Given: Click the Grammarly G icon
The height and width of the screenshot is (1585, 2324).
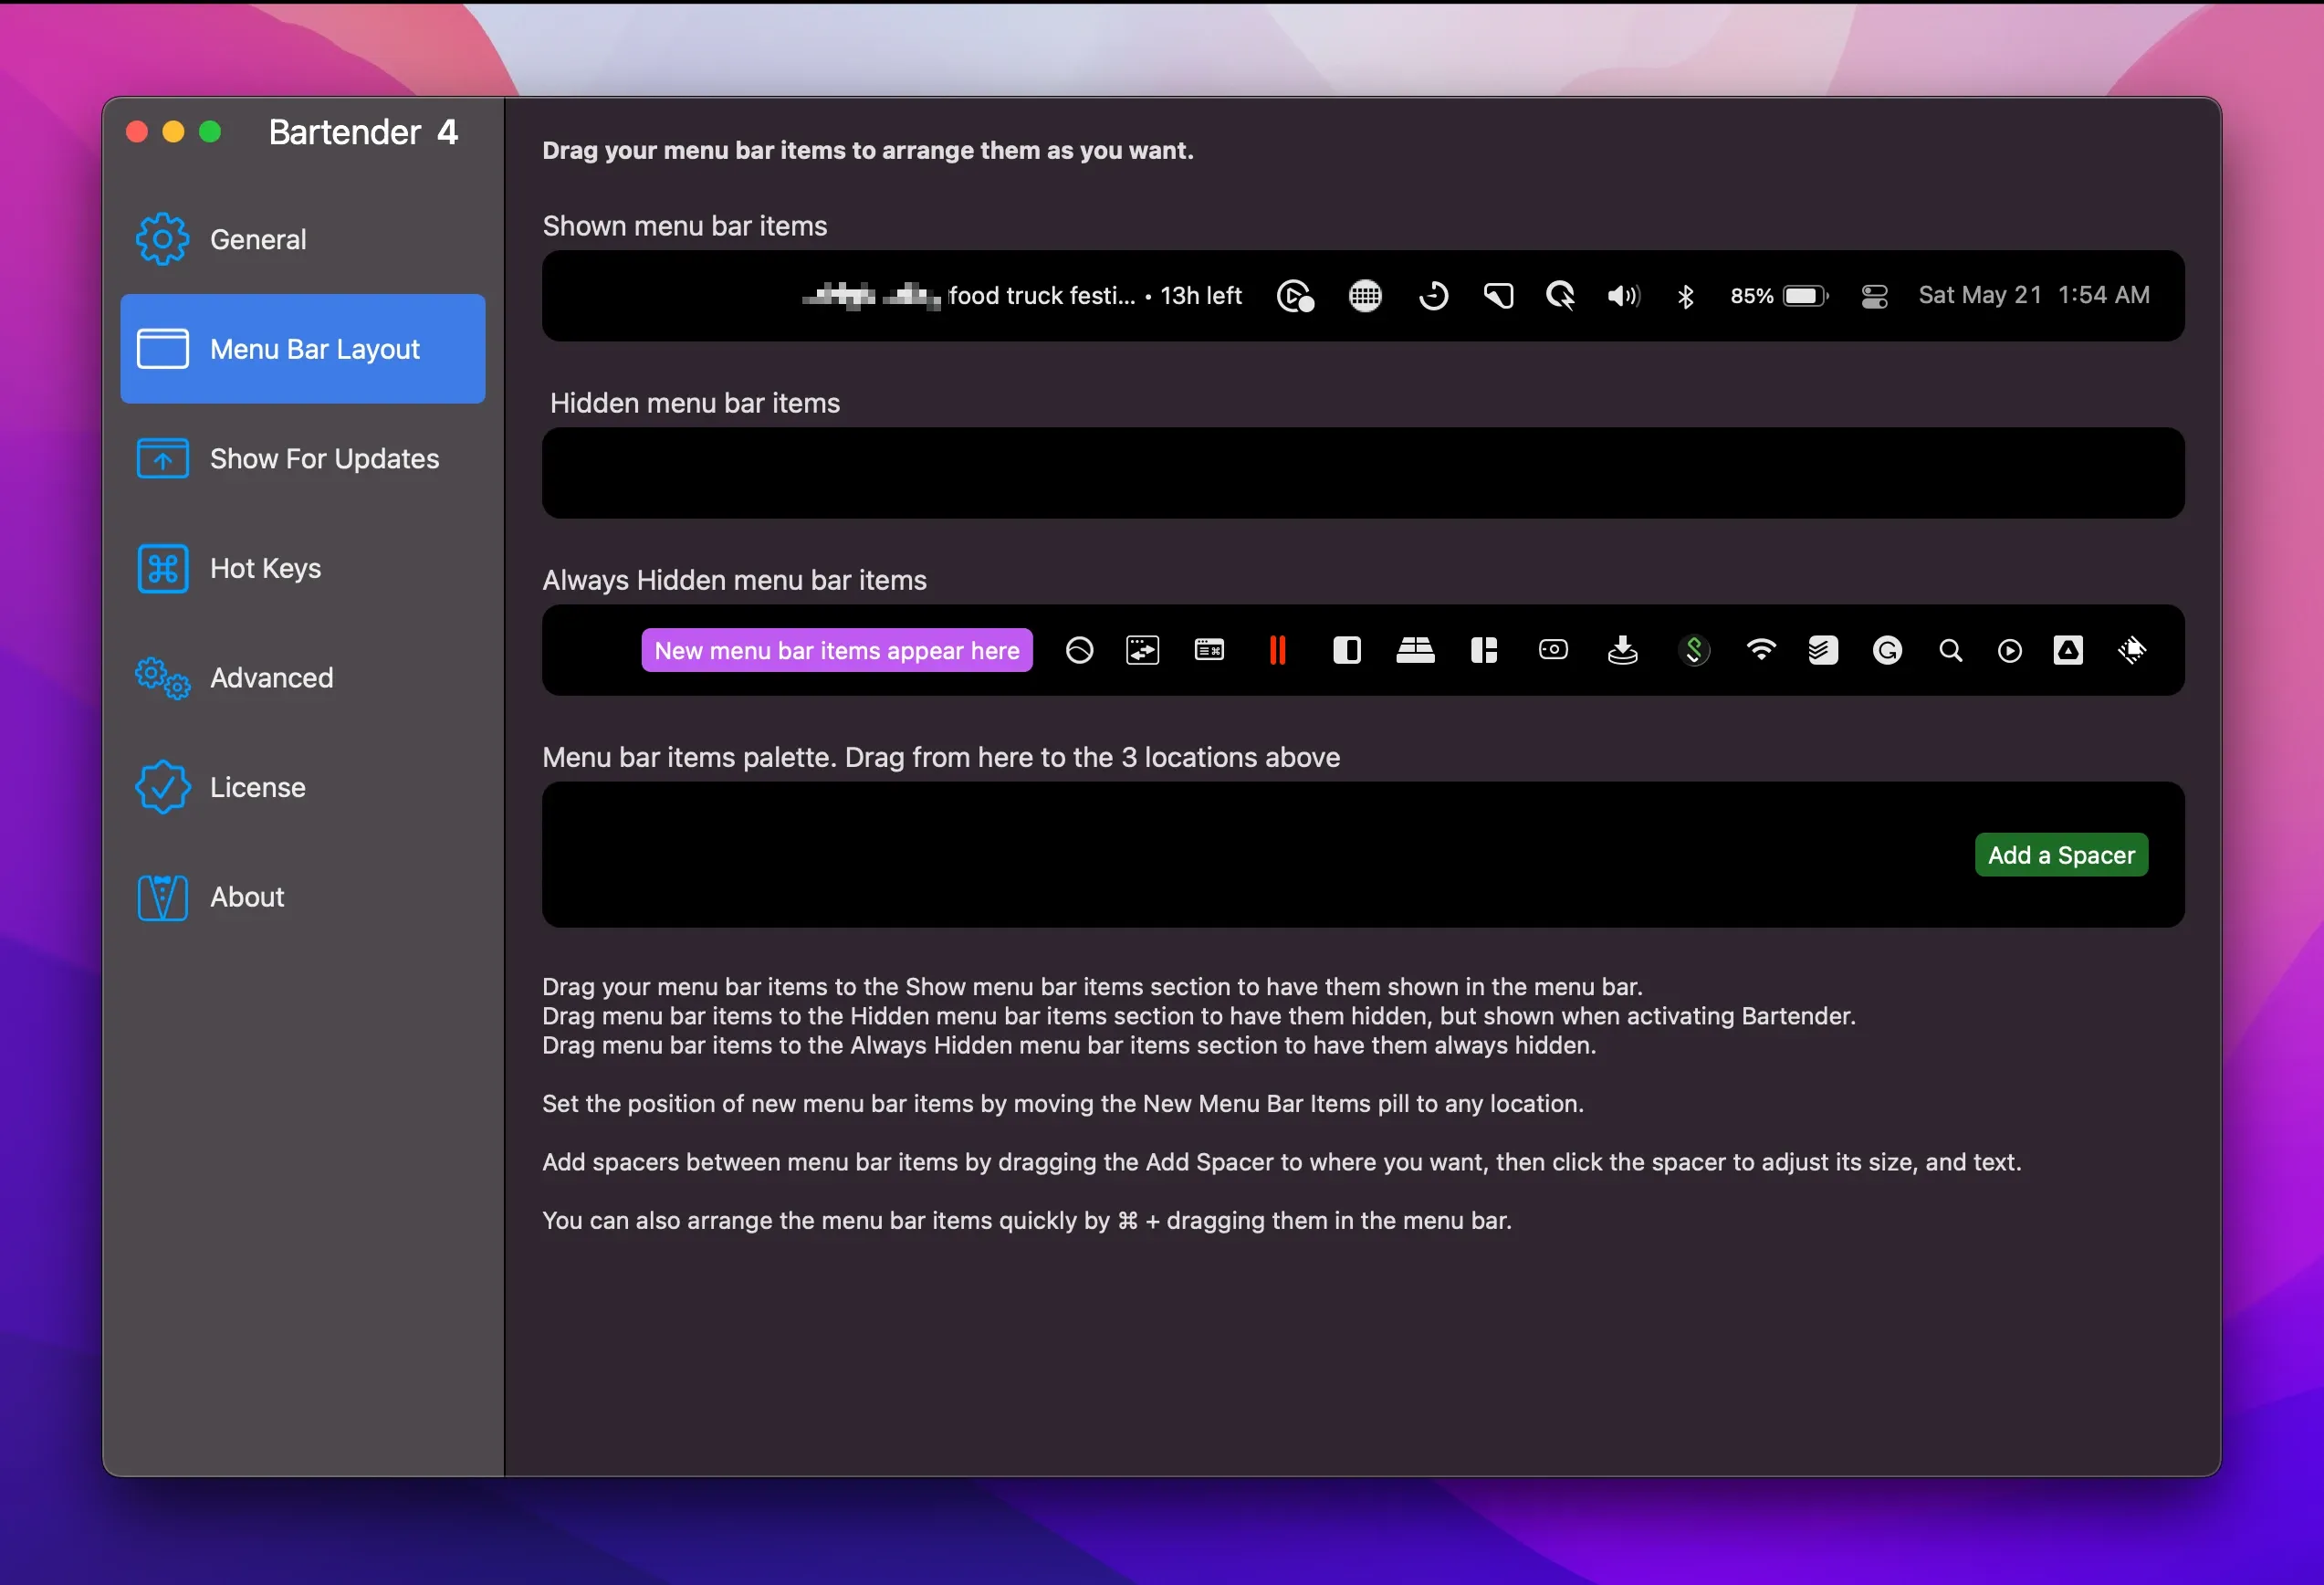Looking at the screenshot, I should [x=1886, y=651].
